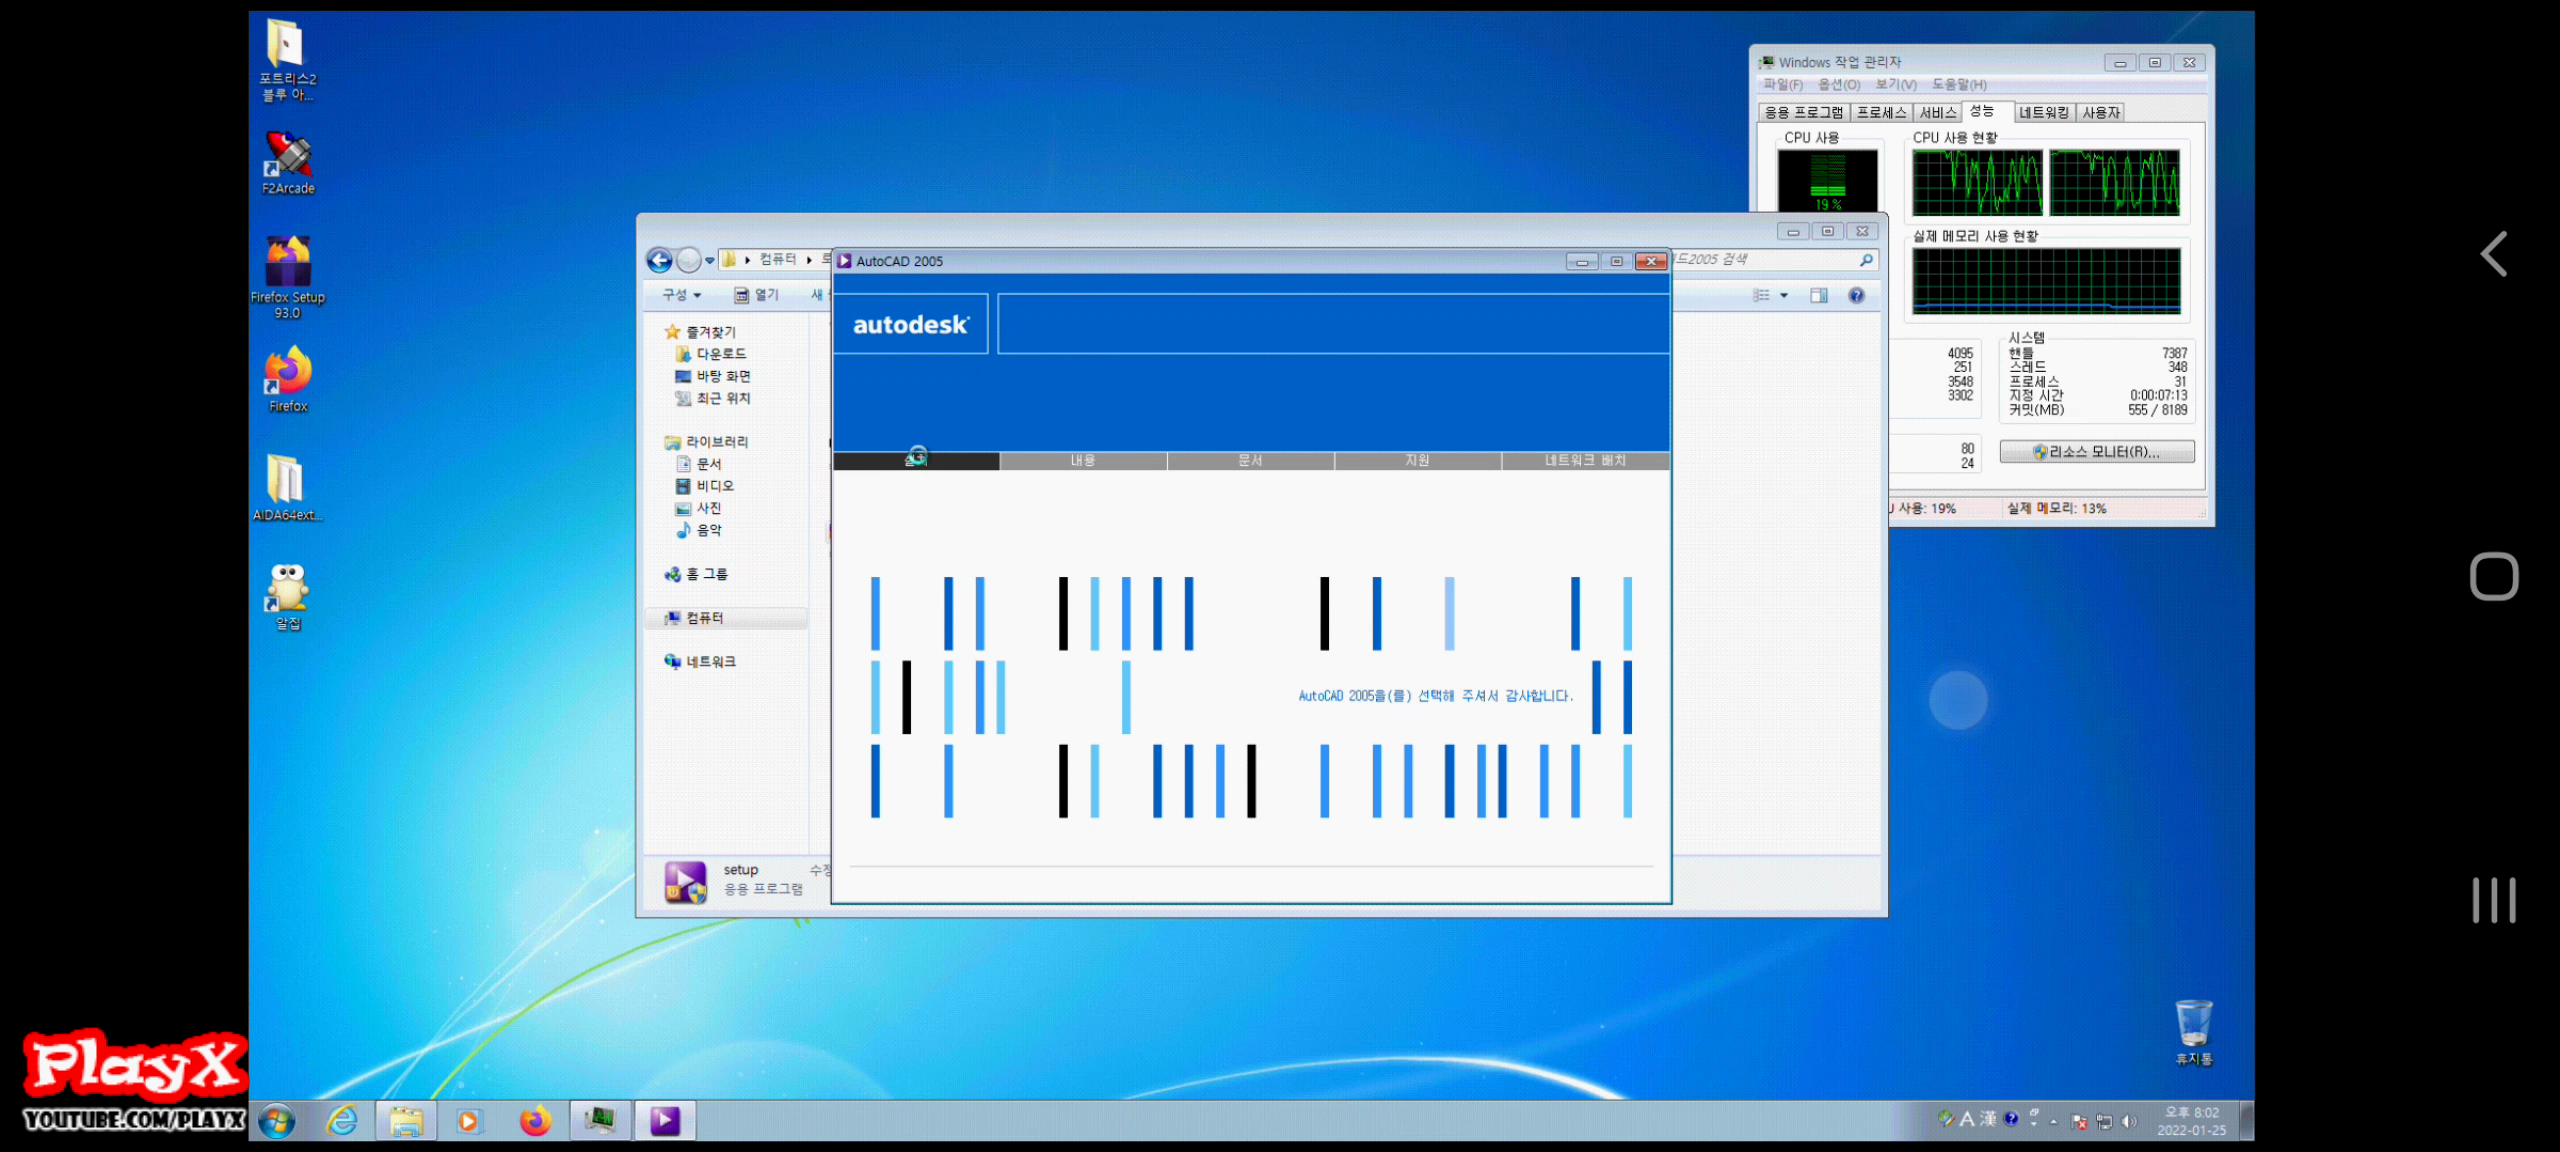Toggle the Explorer preview pane icon
The height and width of the screenshot is (1152, 2560).
point(1819,295)
